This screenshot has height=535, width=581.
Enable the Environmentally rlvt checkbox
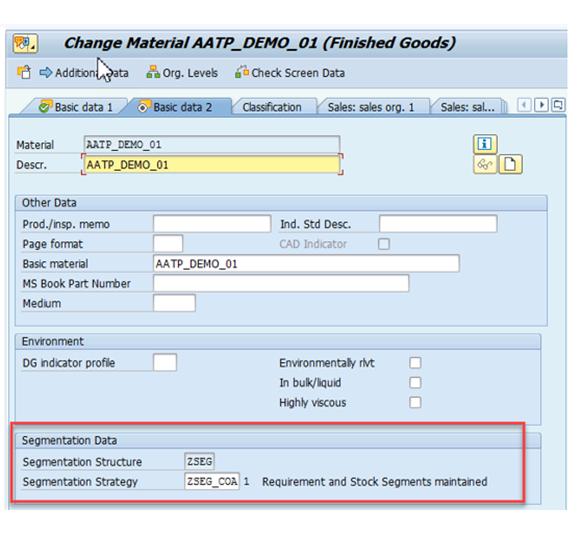coord(415,362)
